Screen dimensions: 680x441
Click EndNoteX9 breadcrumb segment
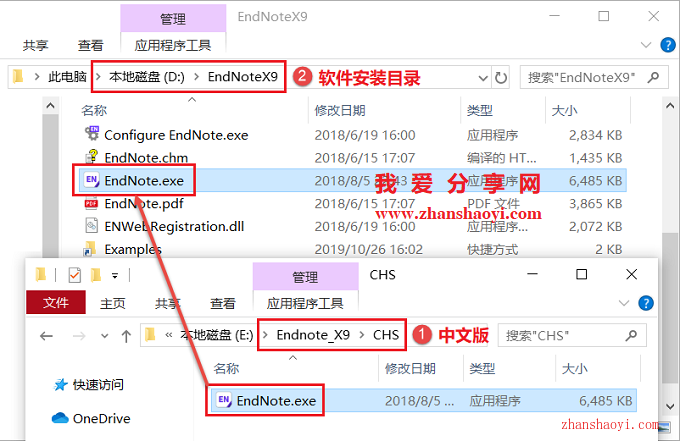(242, 77)
